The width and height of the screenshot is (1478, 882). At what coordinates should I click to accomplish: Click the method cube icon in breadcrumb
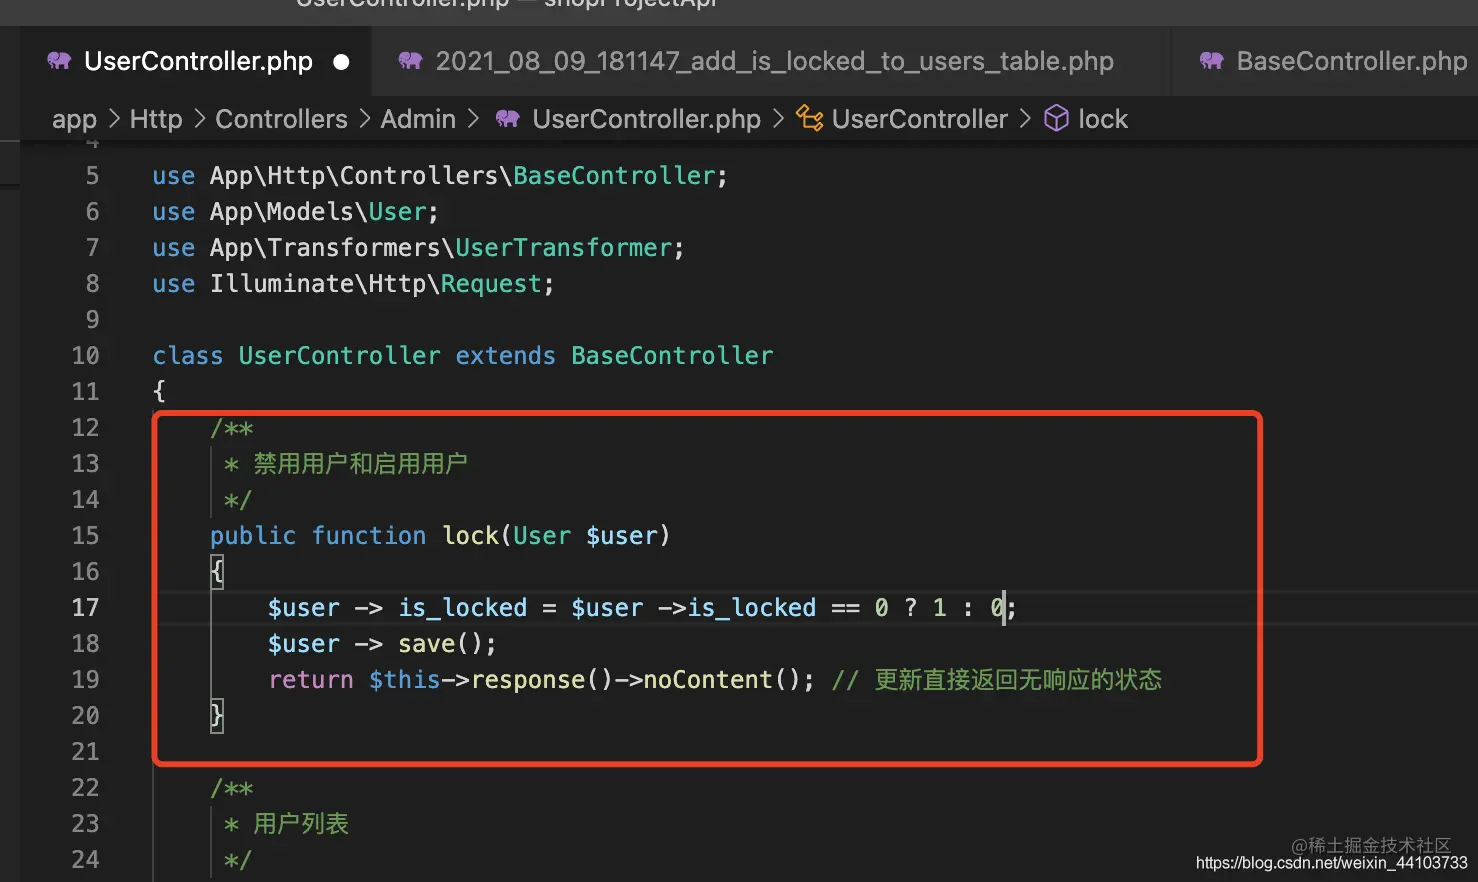pos(1056,119)
